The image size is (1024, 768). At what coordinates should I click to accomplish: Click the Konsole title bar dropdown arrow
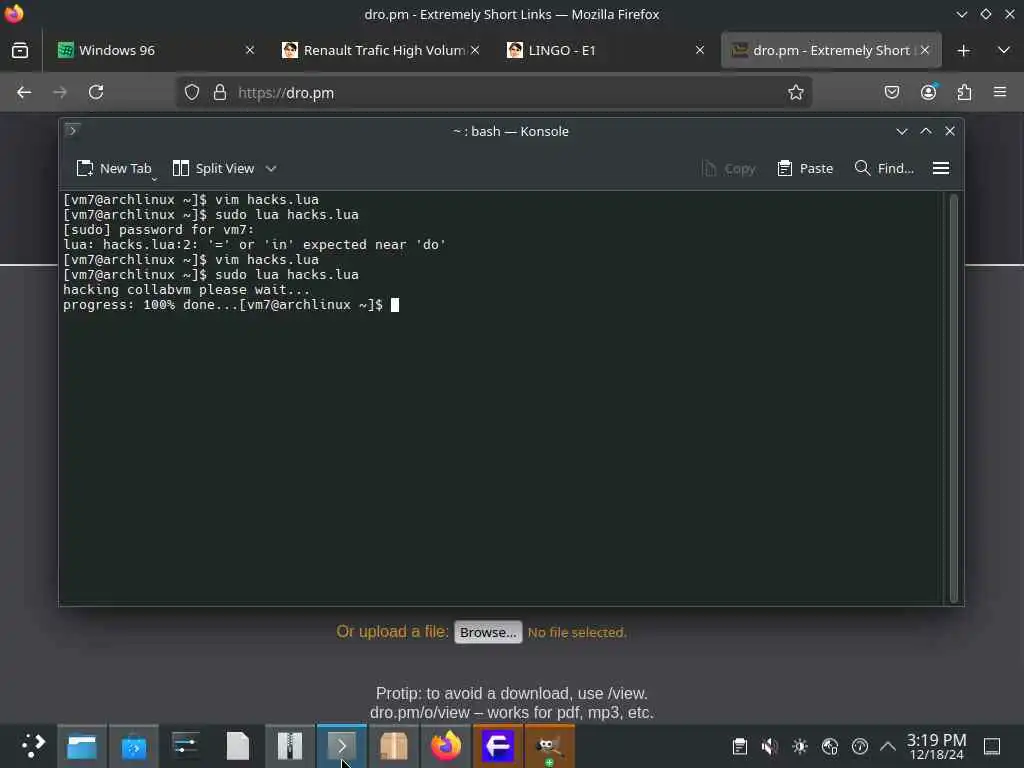tap(902, 131)
